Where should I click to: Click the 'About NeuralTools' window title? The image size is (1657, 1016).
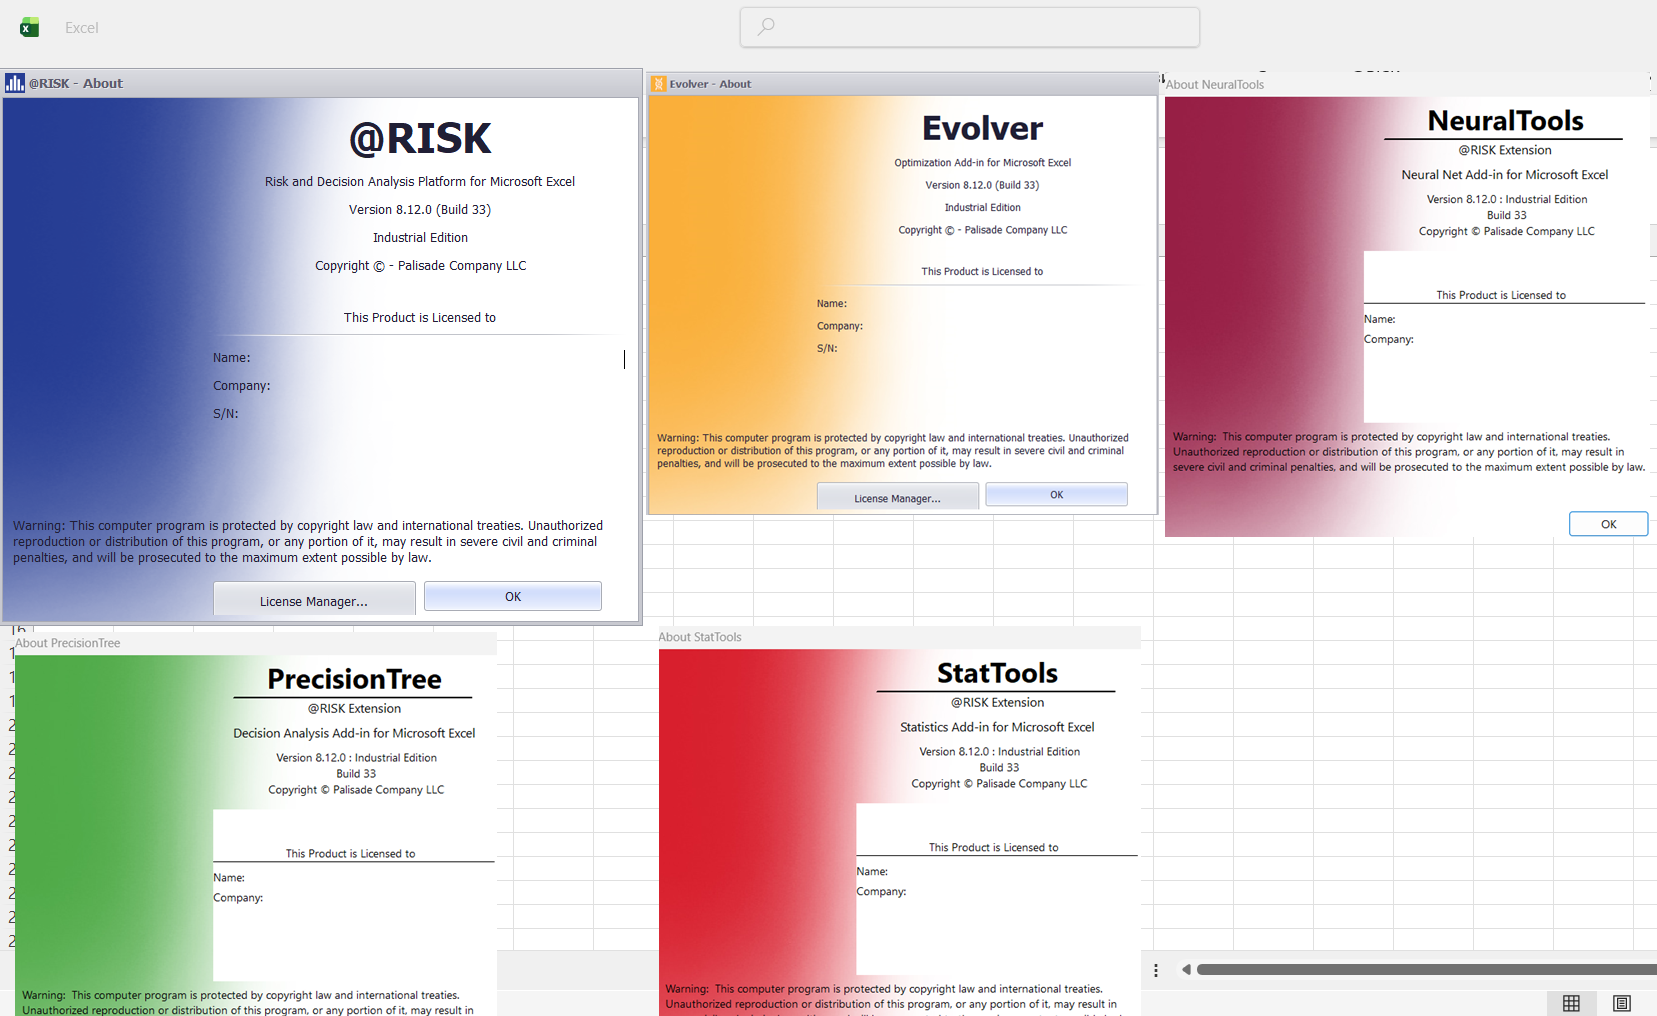(x=1214, y=85)
